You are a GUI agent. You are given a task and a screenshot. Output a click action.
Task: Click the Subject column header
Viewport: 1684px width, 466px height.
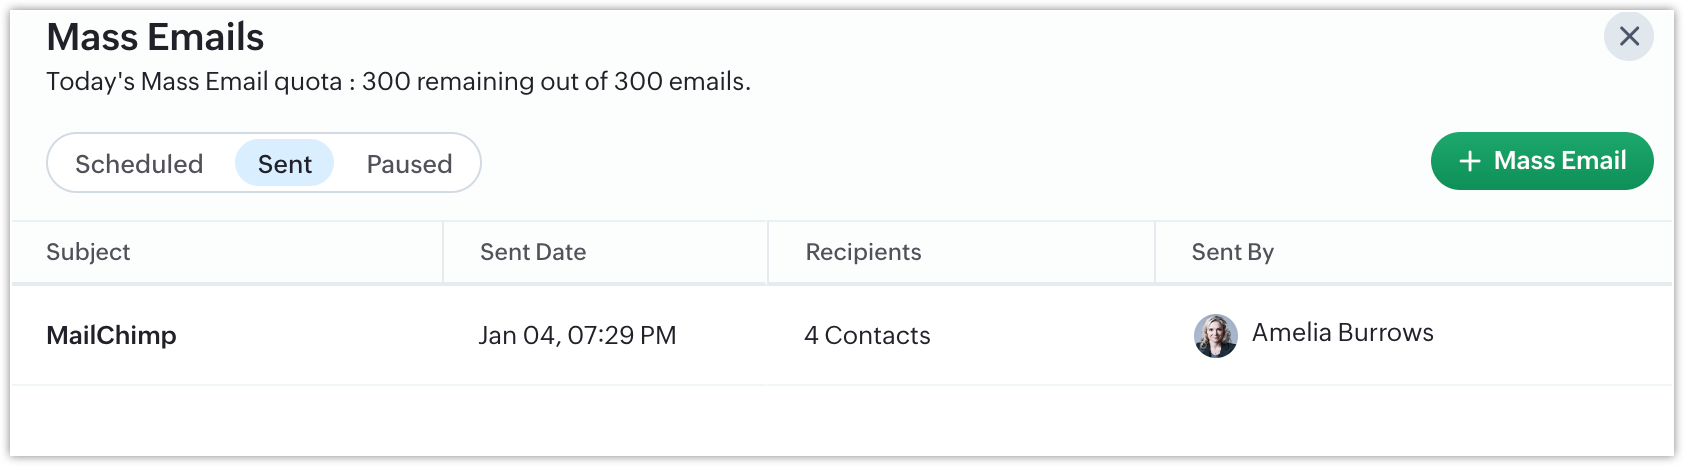(x=88, y=252)
